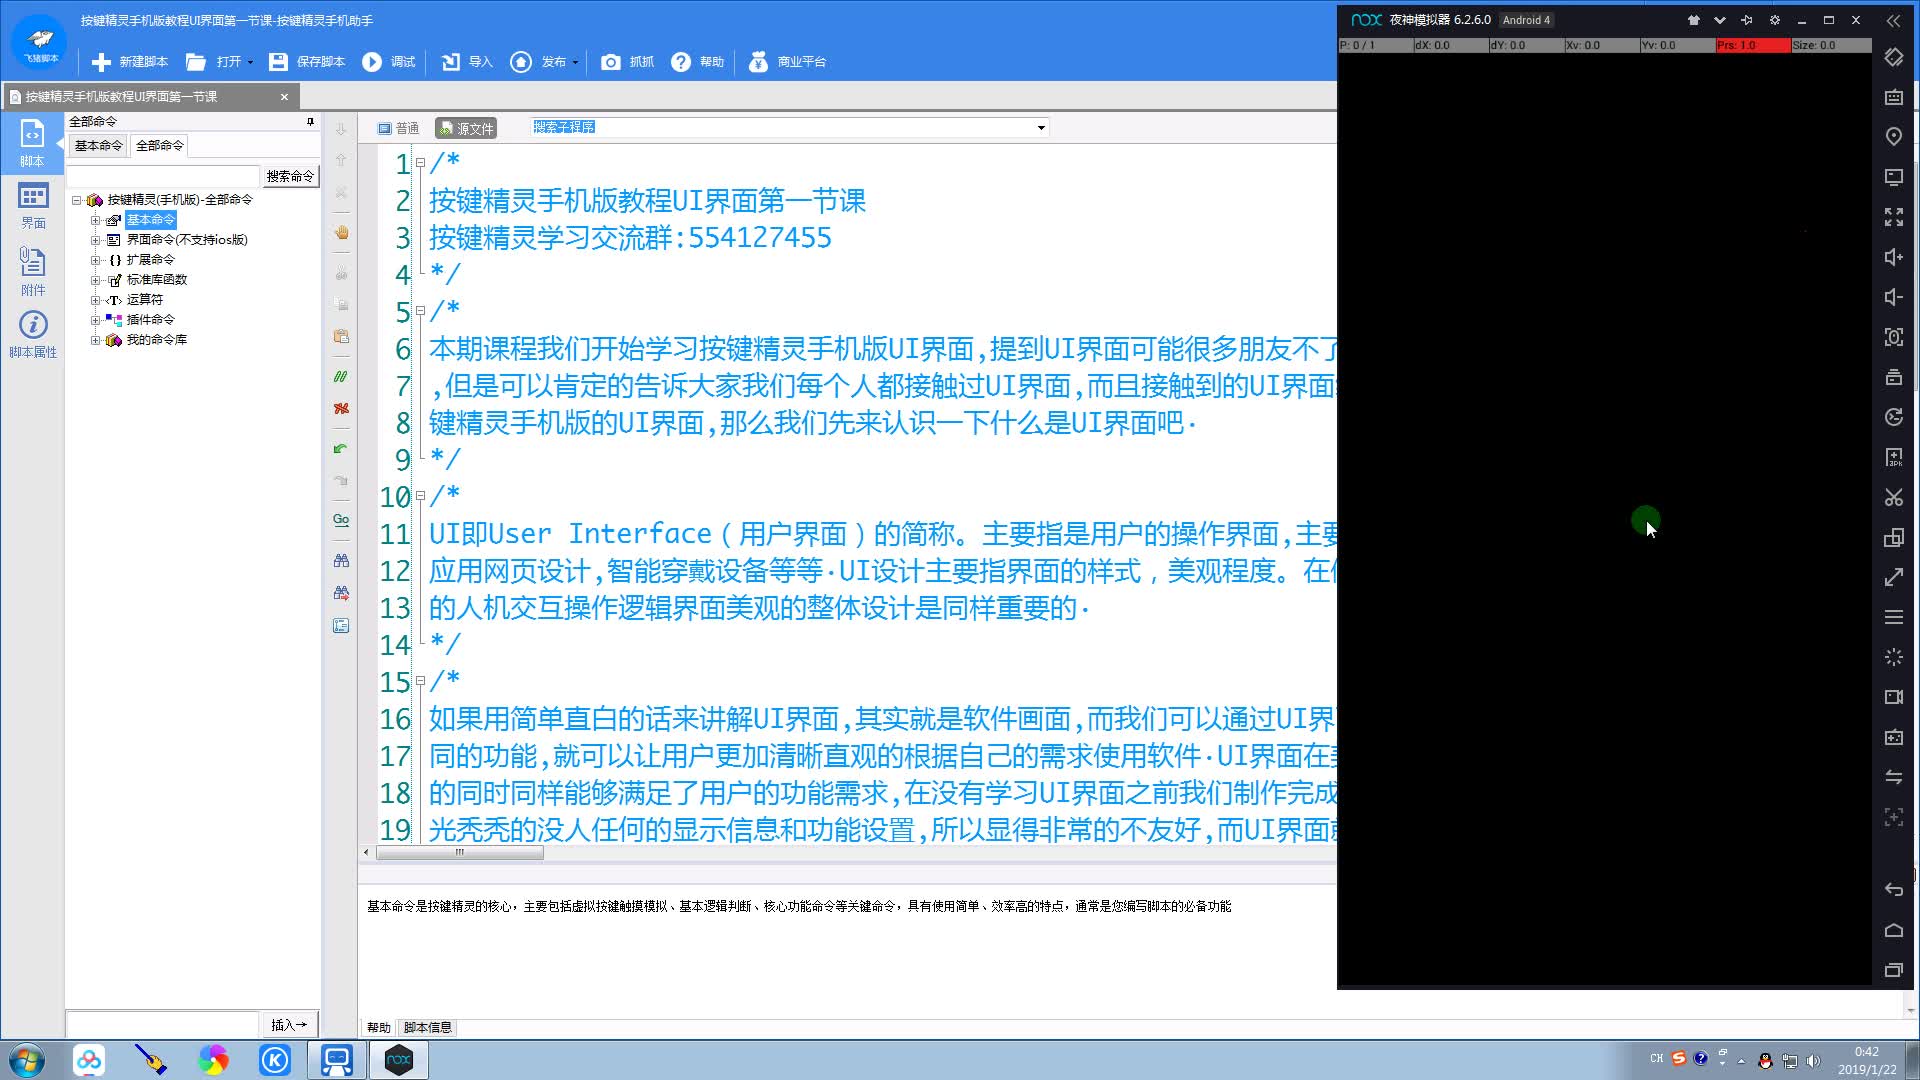Decrease volume in Nox sidebar

pyautogui.click(x=1894, y=297)
